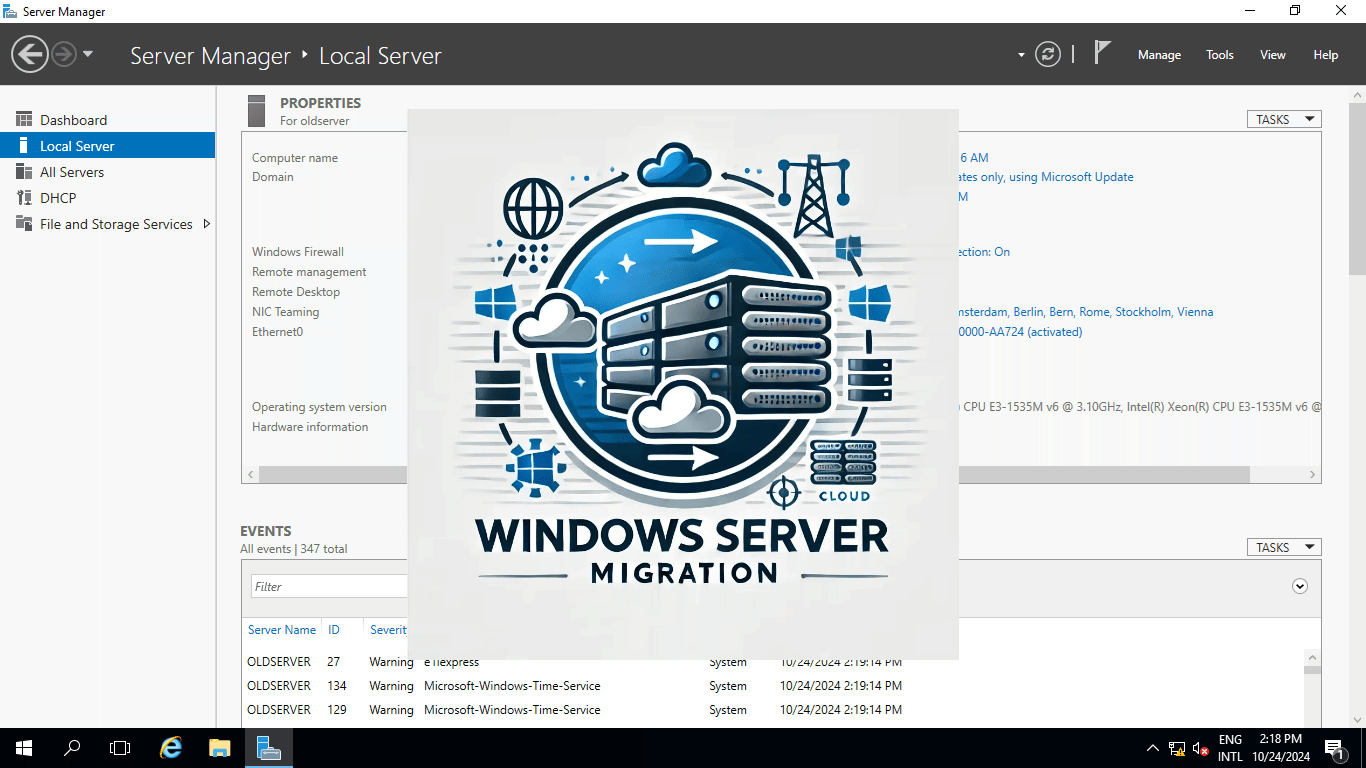The width and height of the screenshot is (1366, 768).
Task: Open the Windows Start menu
Action: coord(24,748)
